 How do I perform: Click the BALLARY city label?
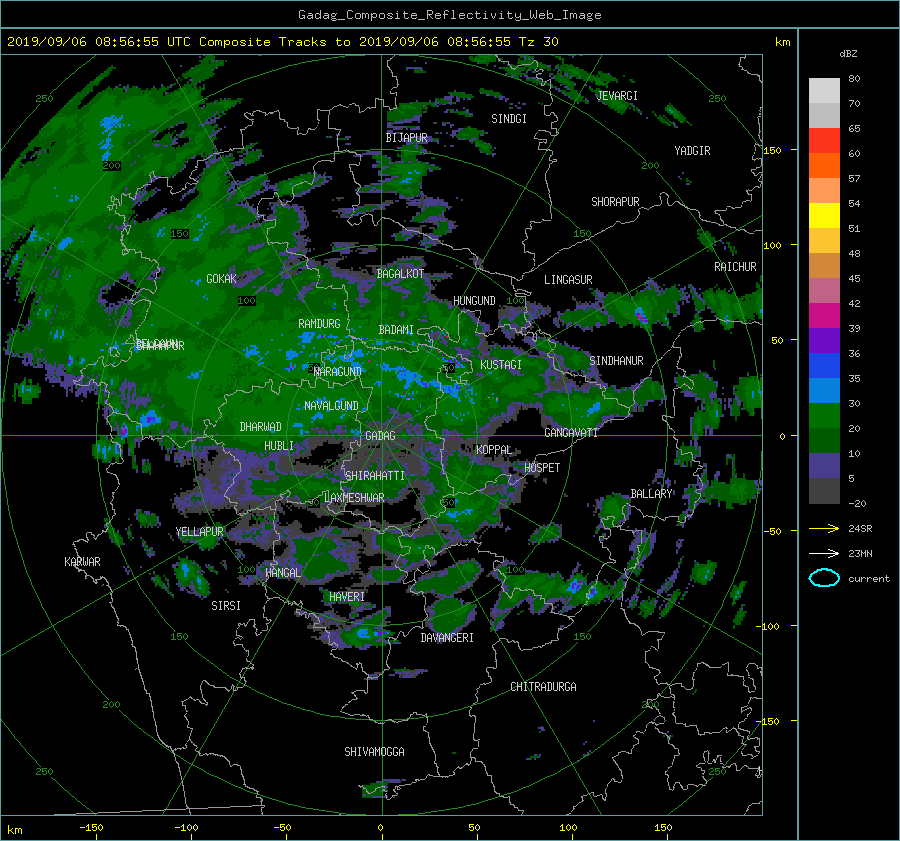click(x=651, y=494)
